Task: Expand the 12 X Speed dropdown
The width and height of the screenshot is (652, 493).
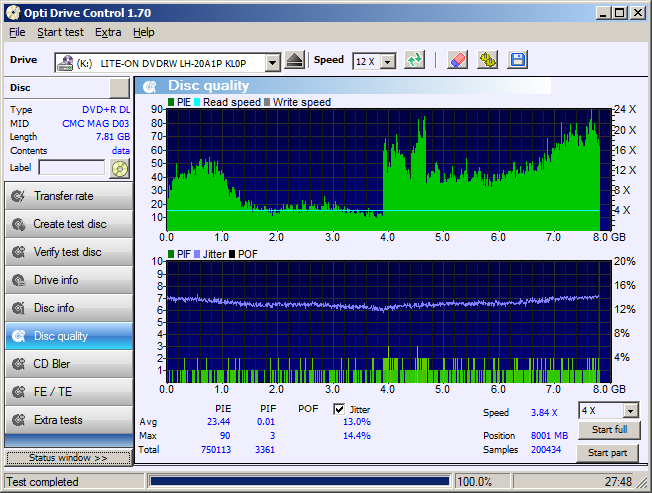Action: click(388, 62)
